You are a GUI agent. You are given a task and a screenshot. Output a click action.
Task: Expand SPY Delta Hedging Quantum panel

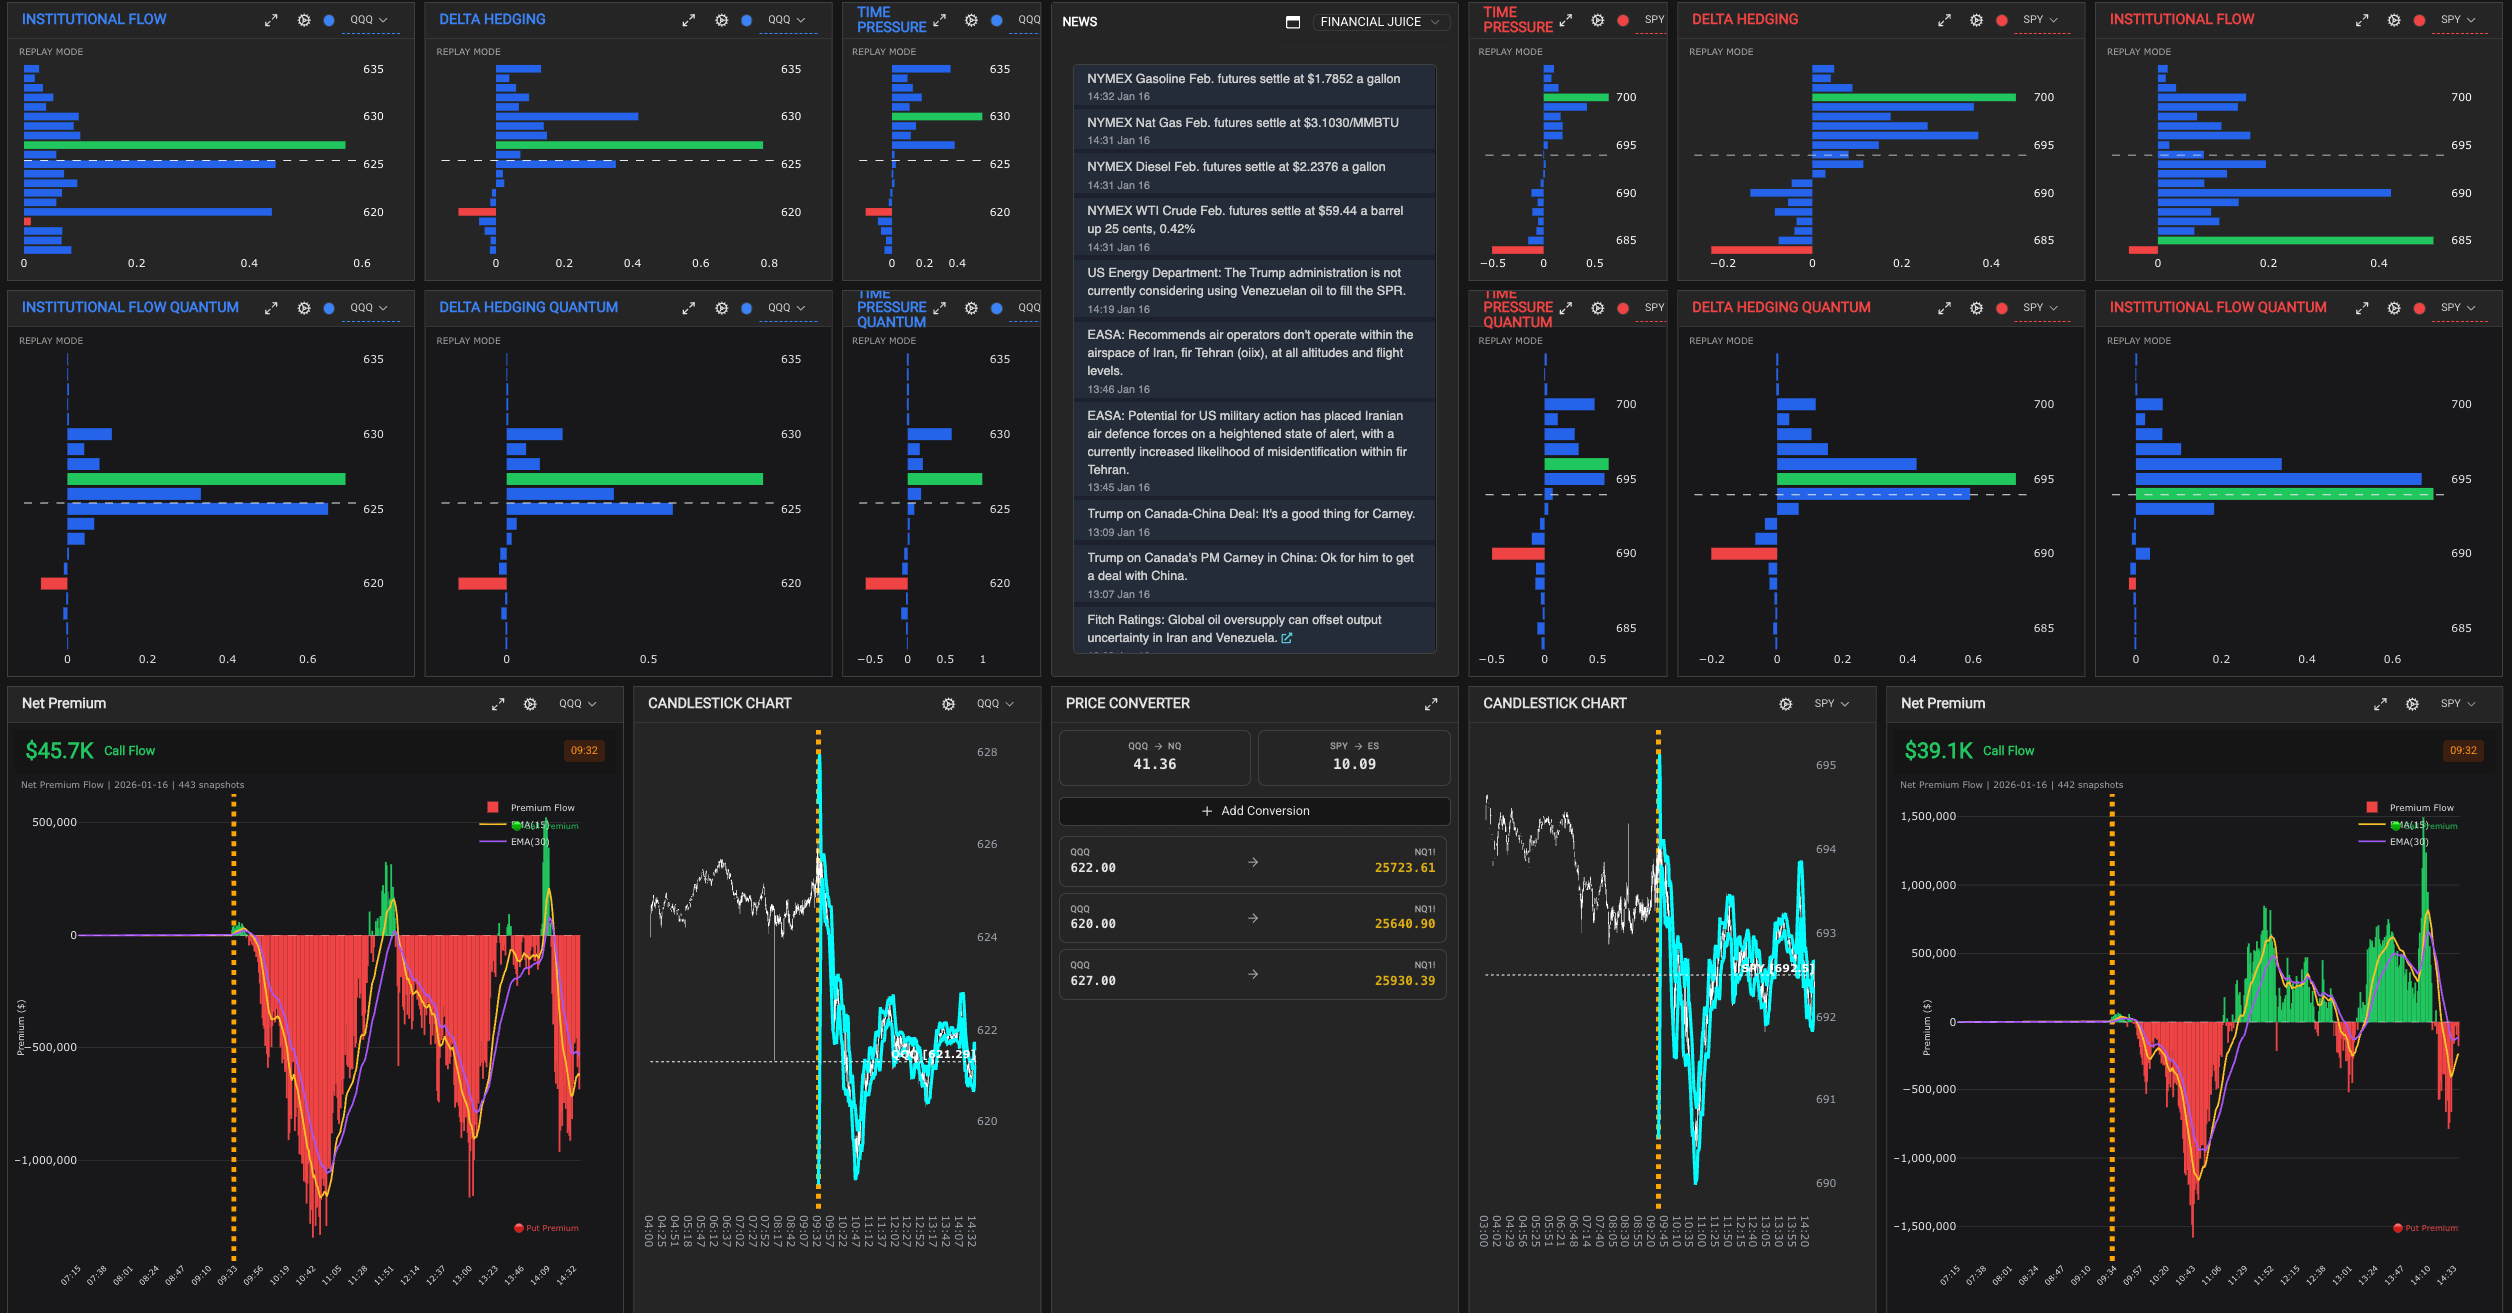click(x=1944, y=308)
